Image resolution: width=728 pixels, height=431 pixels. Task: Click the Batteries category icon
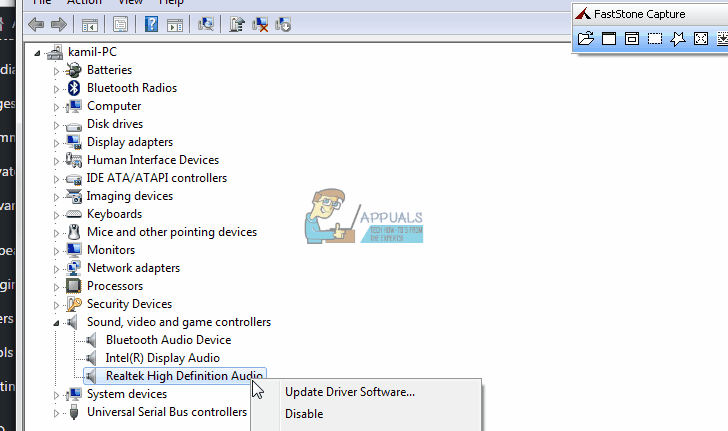pos(73,70)
